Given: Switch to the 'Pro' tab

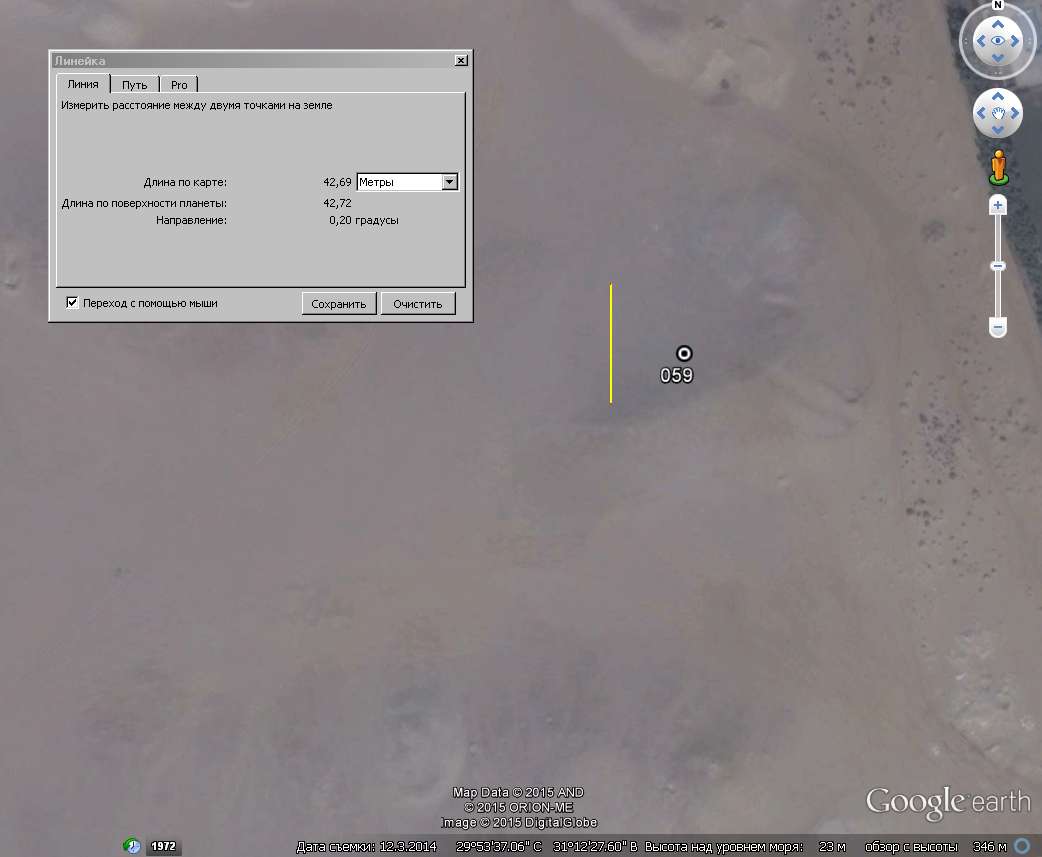Looking at the screenshot, I should (x=179, y=85).
